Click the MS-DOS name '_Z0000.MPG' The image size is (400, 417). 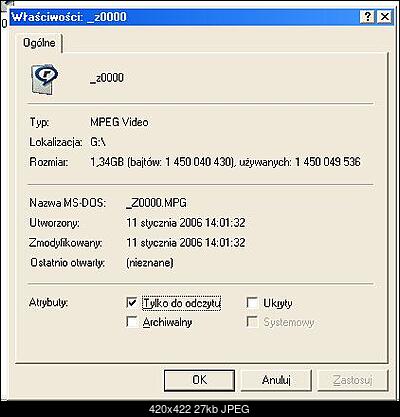tap(156, 203)
